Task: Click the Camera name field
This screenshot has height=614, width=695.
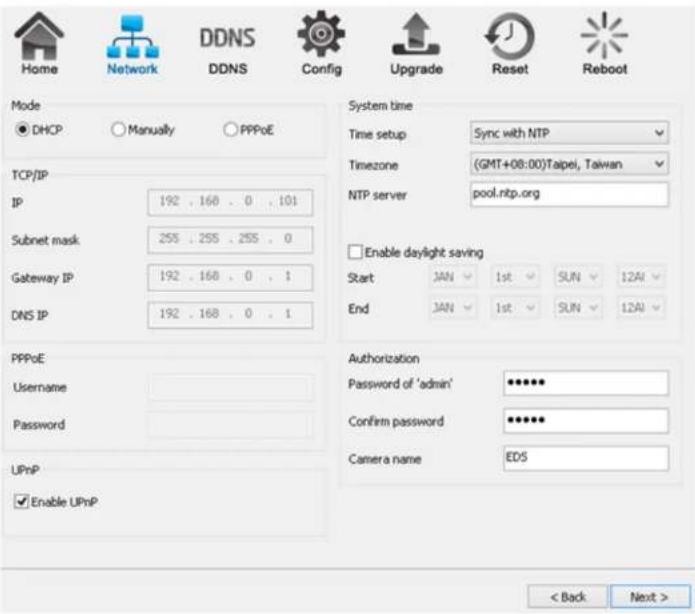Action: [586, 458]
